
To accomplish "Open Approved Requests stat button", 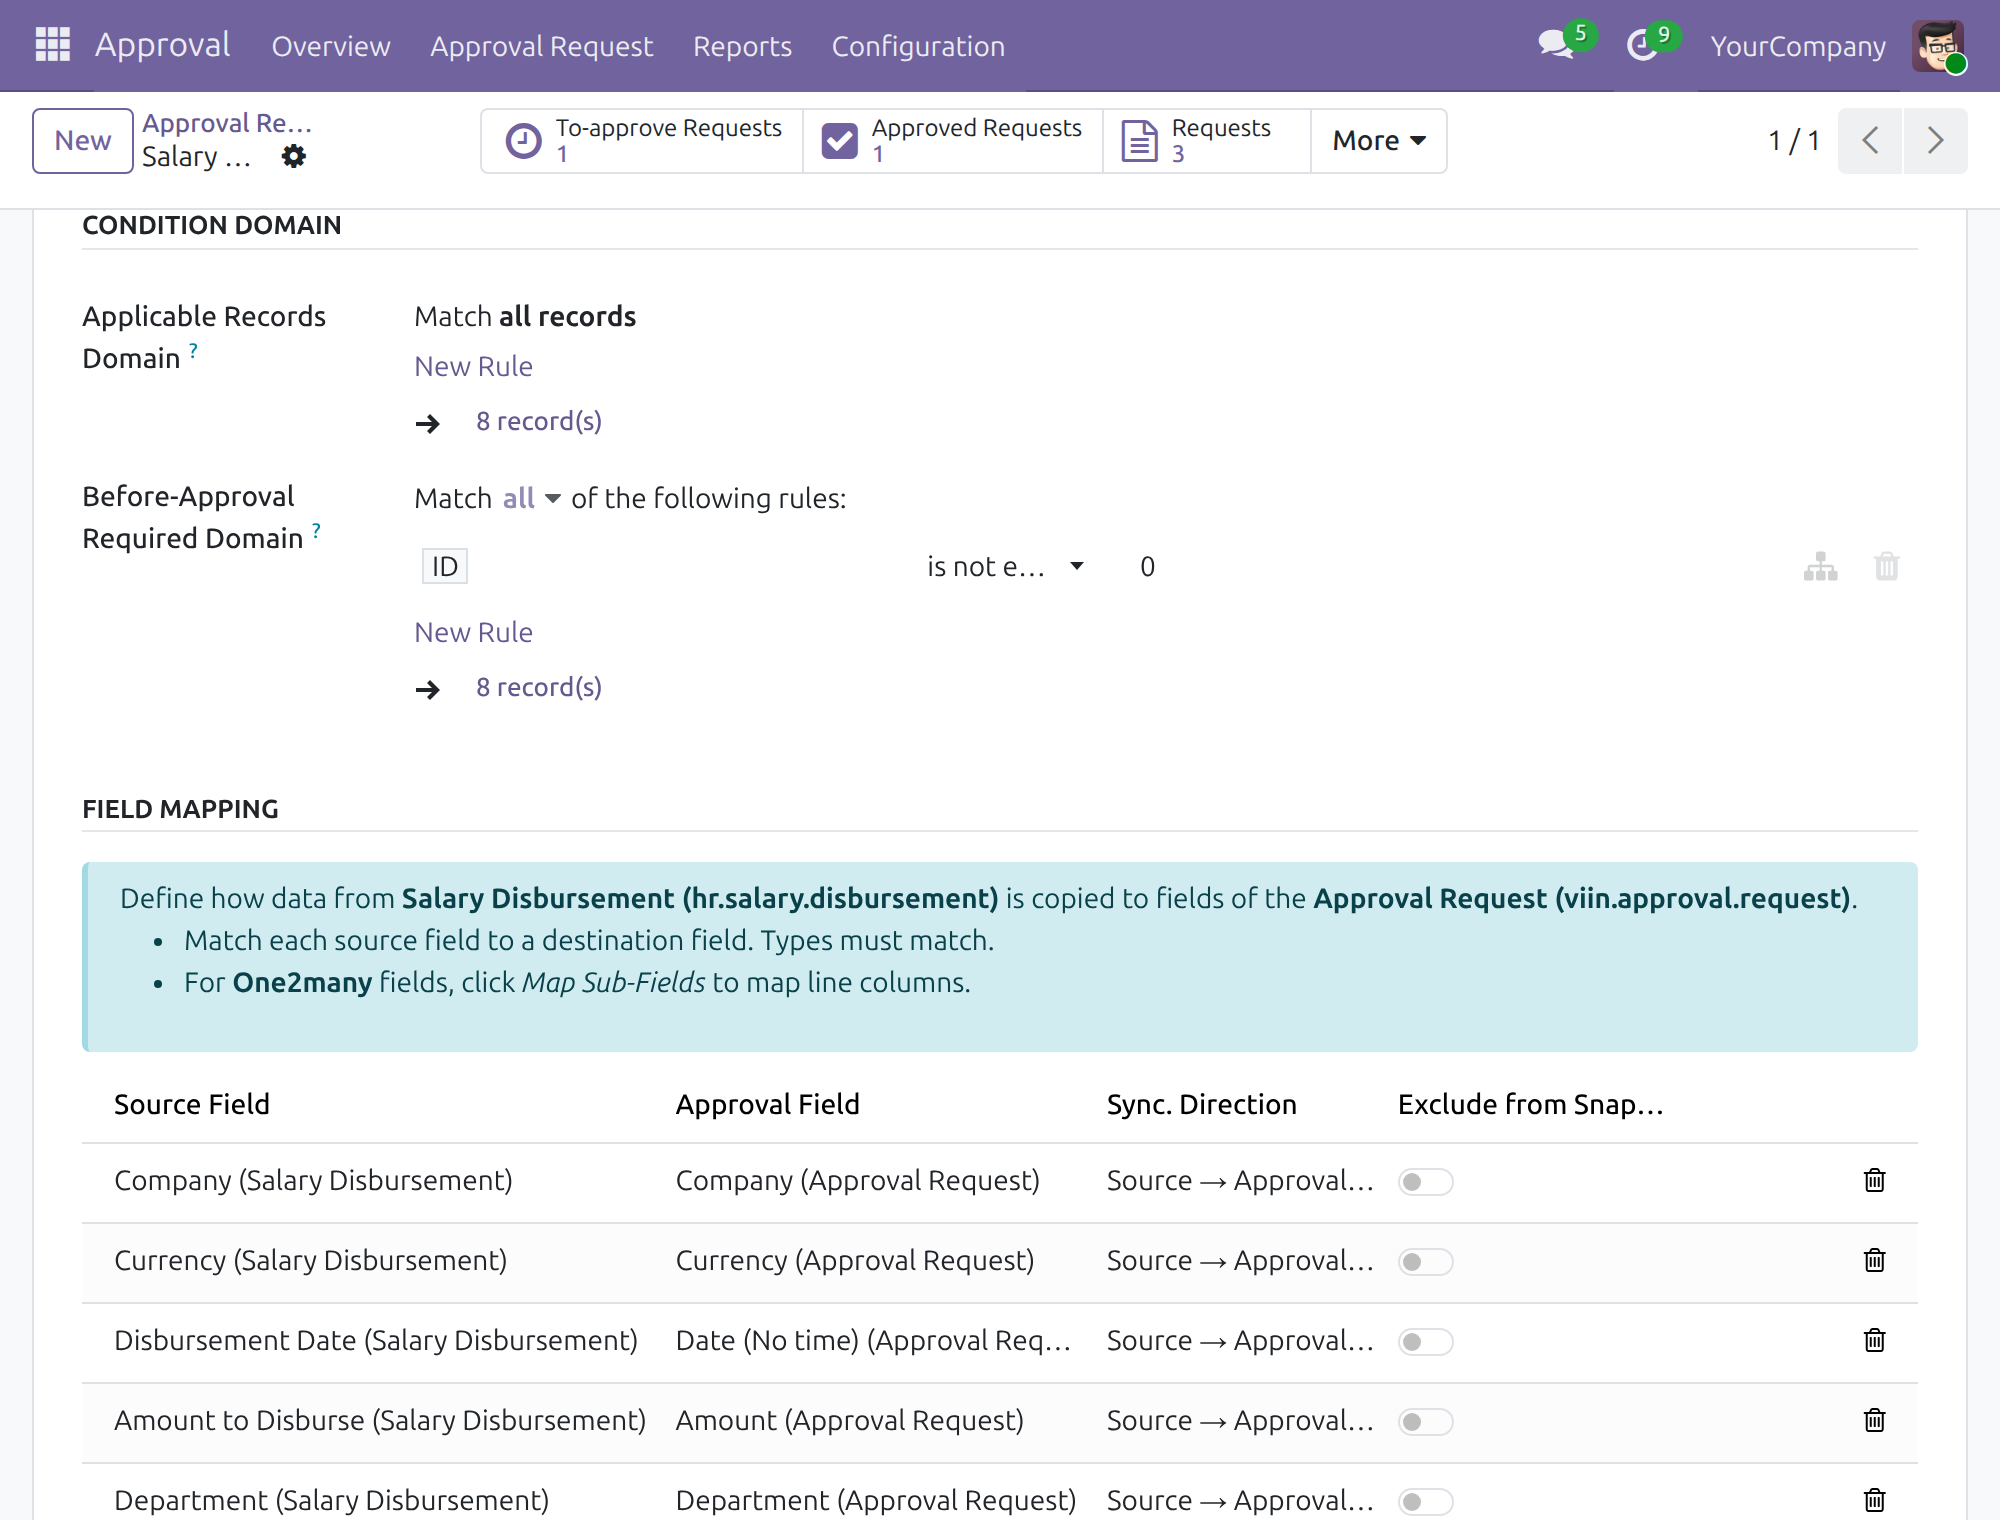I will coord(952,141).
